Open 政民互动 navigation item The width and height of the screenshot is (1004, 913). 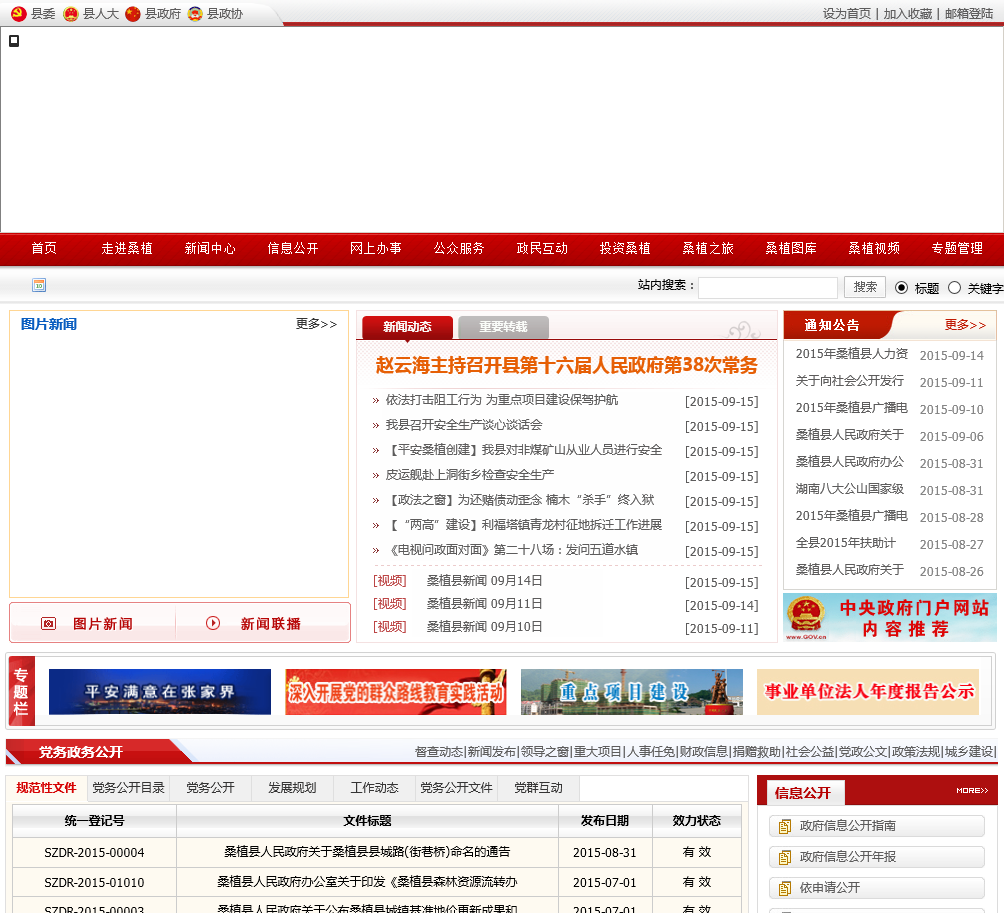[x=542, y=248]
